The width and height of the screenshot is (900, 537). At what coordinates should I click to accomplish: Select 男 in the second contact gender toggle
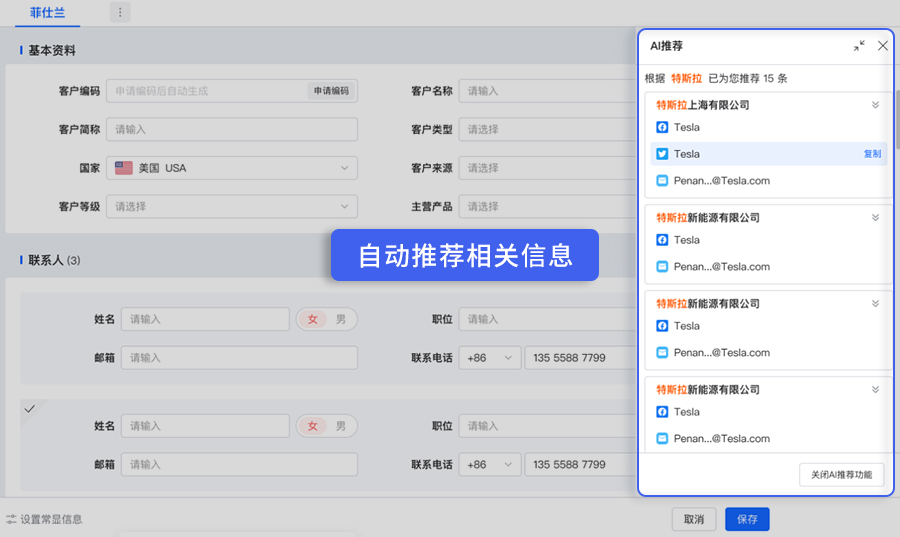pyautogui.click(x=341, y=426)
